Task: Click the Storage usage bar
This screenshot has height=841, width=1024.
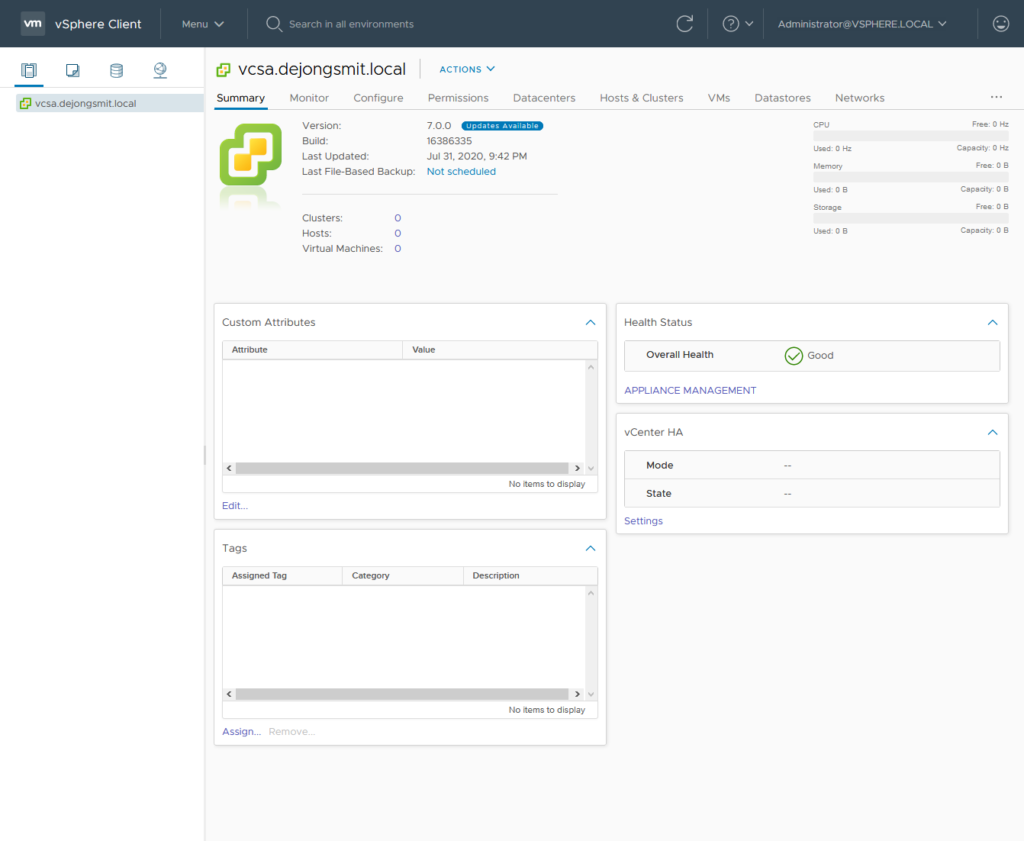Action: point(910,219)
